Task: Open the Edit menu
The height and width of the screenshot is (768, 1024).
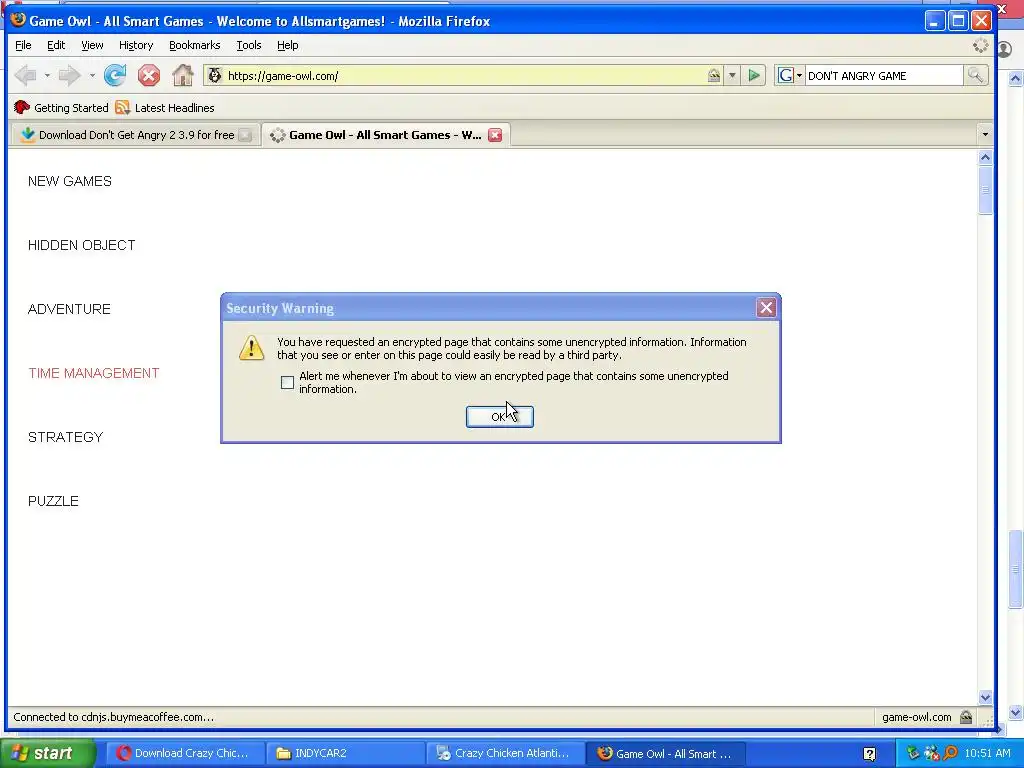Action: click(56, 45)
